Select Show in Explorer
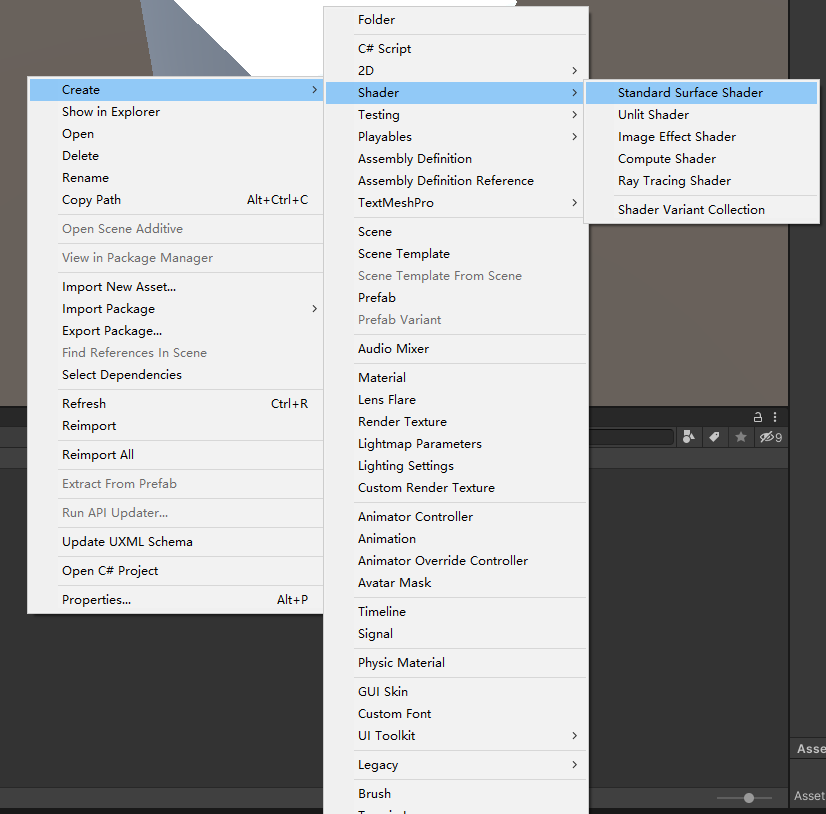 pyautogui.click(x=176, y=112)
